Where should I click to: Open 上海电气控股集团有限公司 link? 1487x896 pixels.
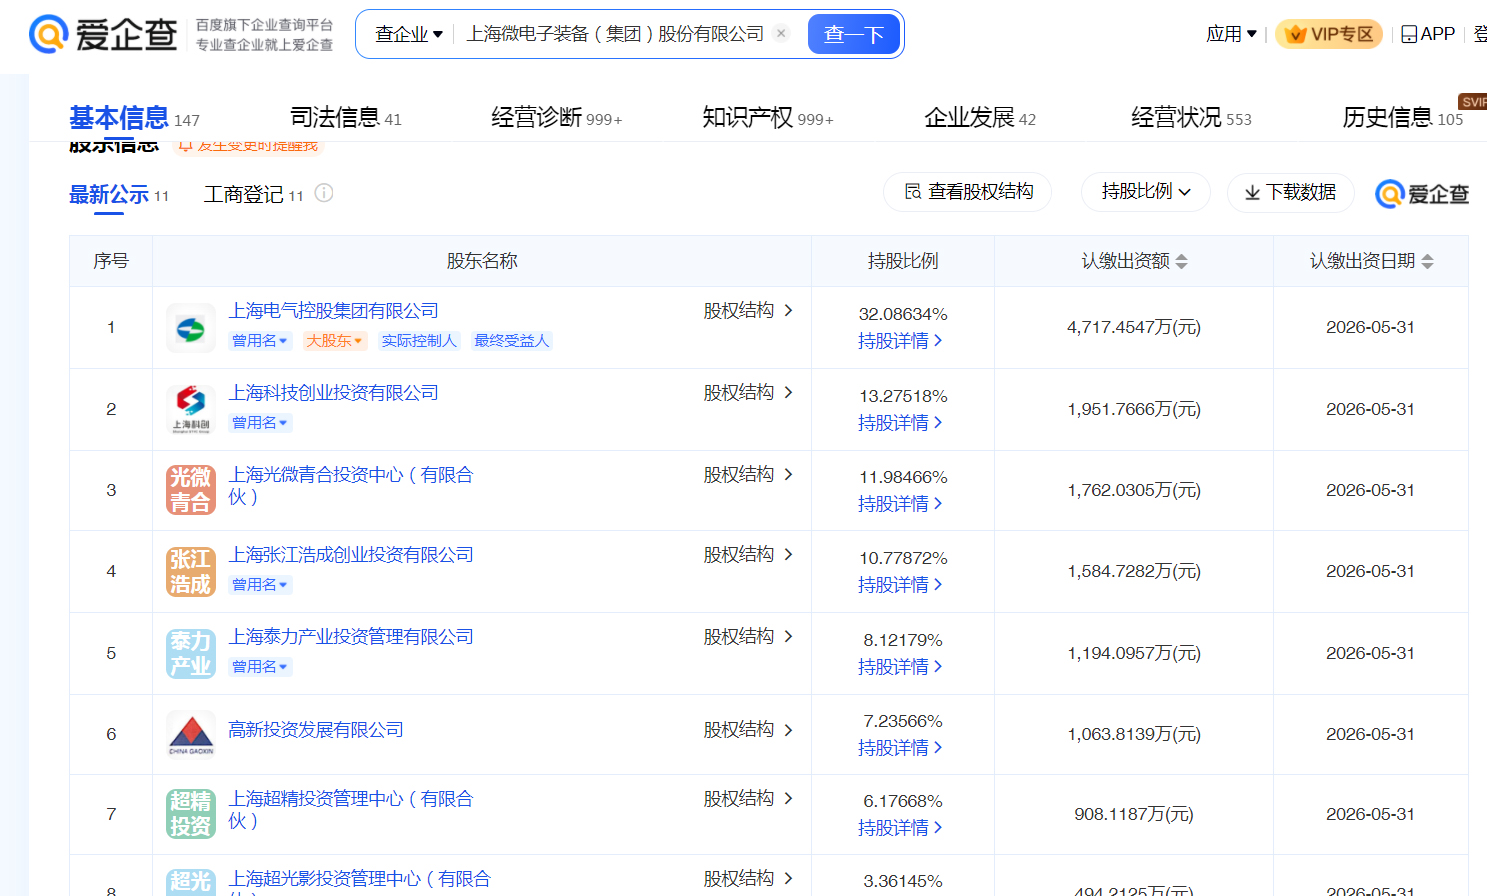pos(334,311)
